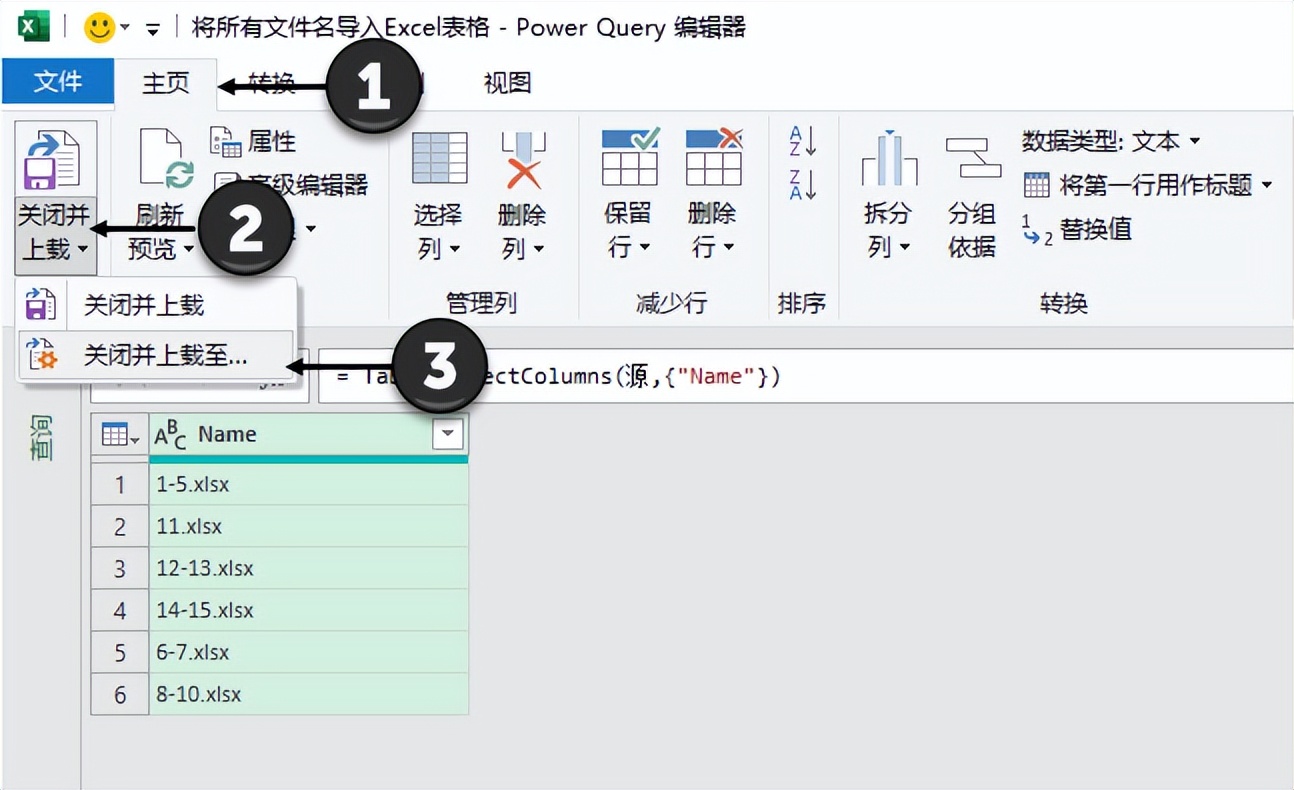Select cell 12-13.xlsx
1294x790 pixels.
(x=308, y=568)
